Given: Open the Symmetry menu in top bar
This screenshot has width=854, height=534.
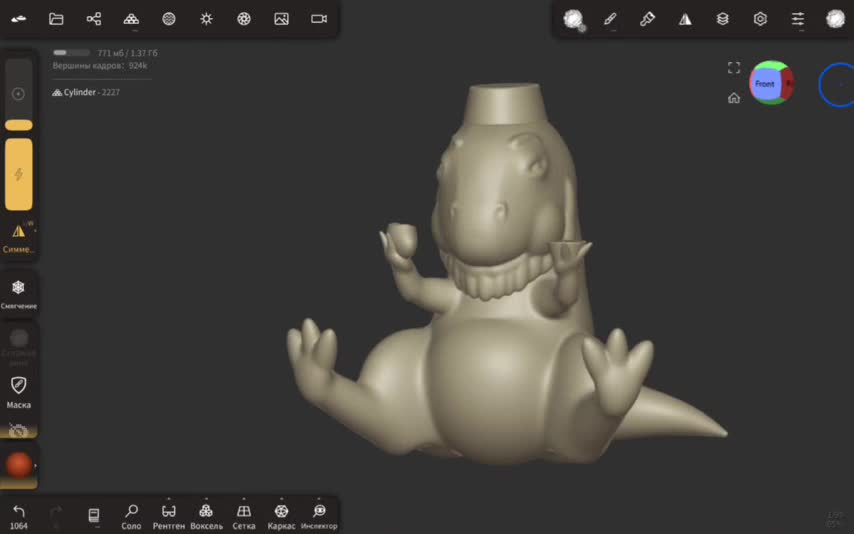Looking at the screenshot, I should (685, 19).
